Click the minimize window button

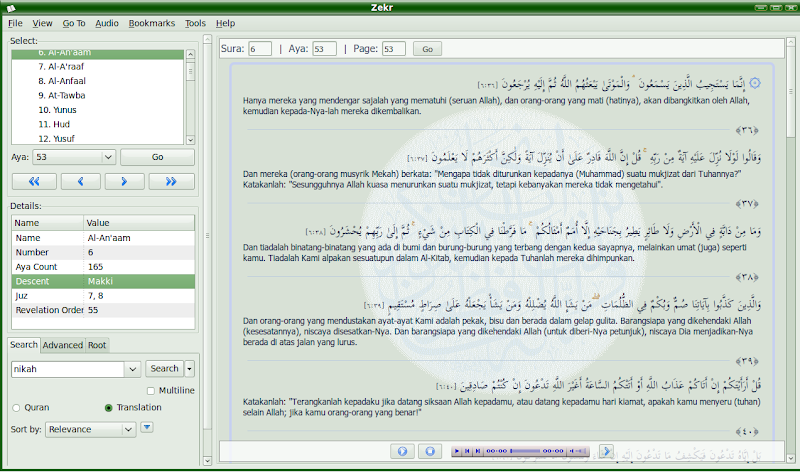tap(761, 8)
